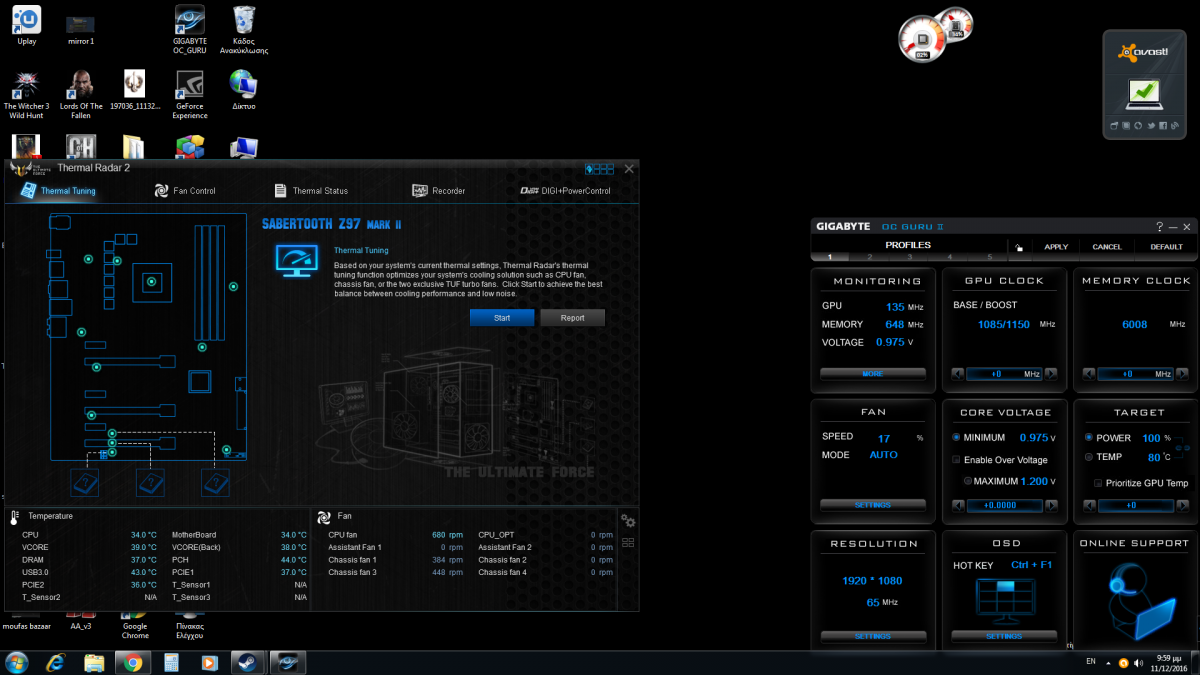
Task: Start thermal tuning with the Start button
Action: 502,317
